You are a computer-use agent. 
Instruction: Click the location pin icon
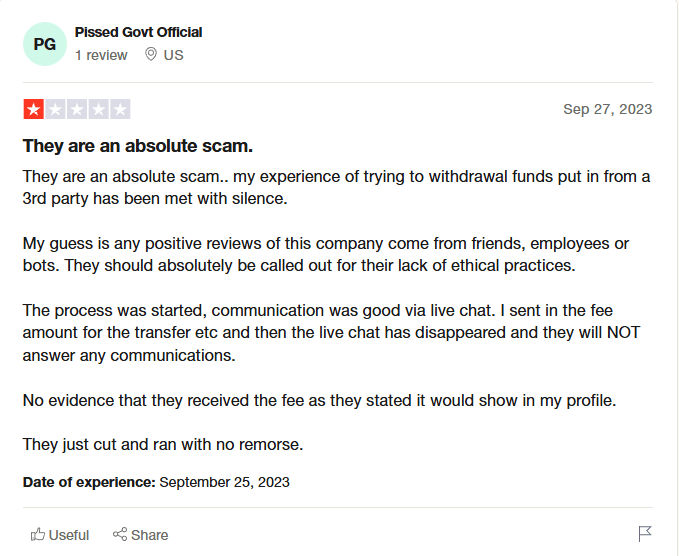(151, 55)
